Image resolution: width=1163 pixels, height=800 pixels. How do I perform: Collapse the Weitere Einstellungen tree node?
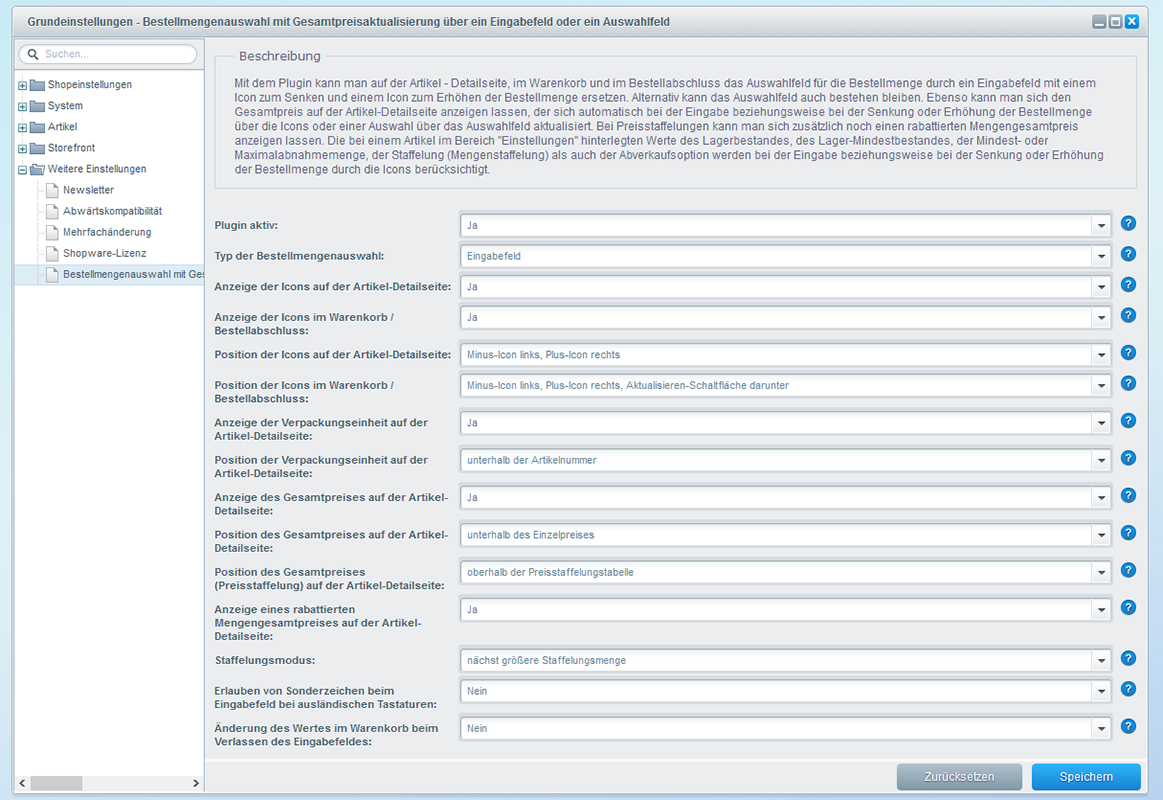pos(22,170)
